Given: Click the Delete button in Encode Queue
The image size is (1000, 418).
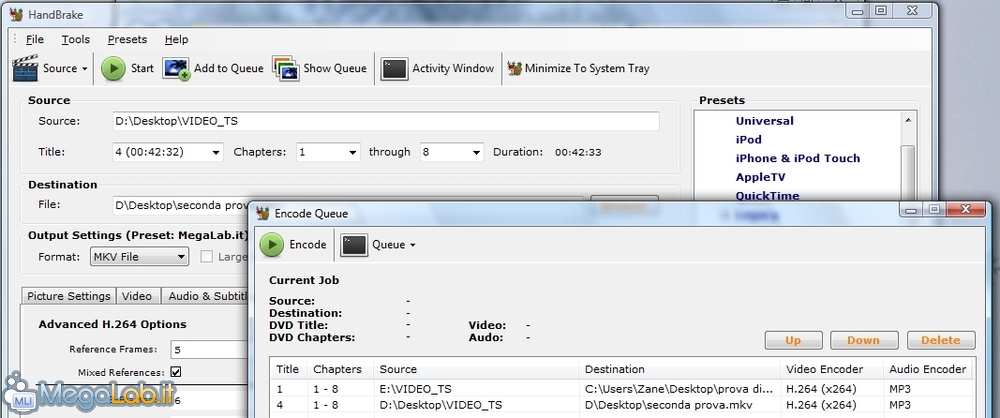Looking at the screenshot, I should pos(941,340).
